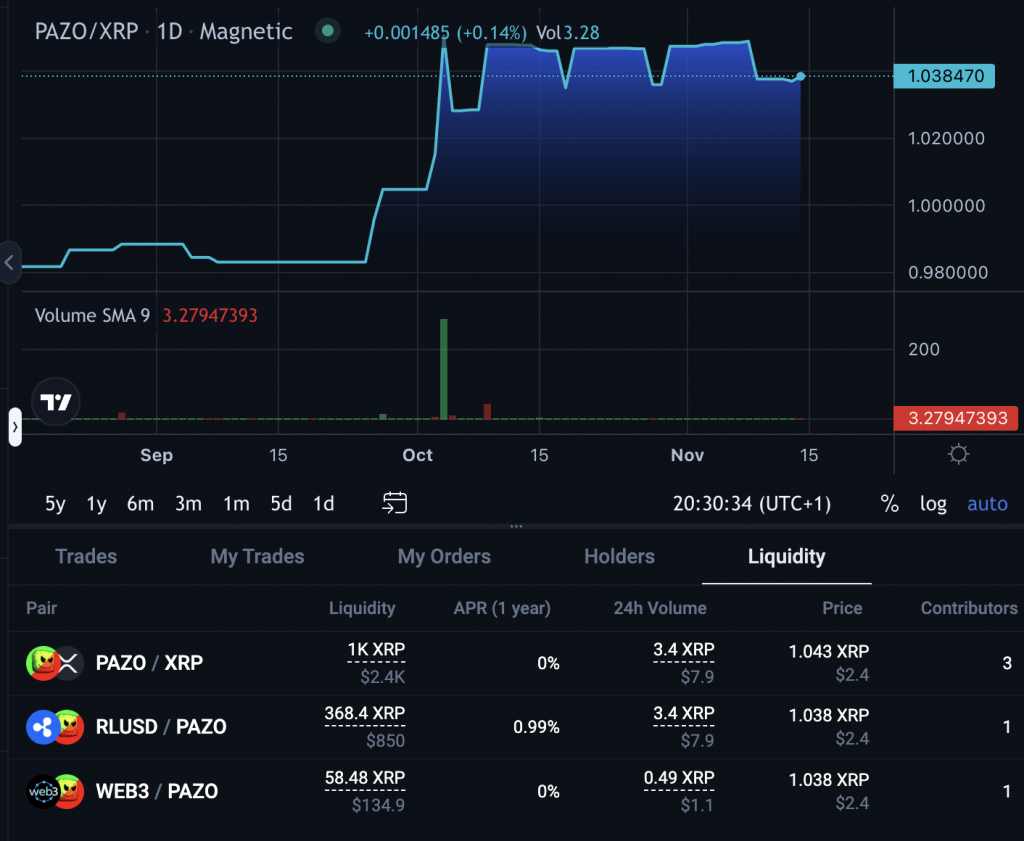
Task: Click the 1.038470 current price label
Action: [x=944, y=76]
